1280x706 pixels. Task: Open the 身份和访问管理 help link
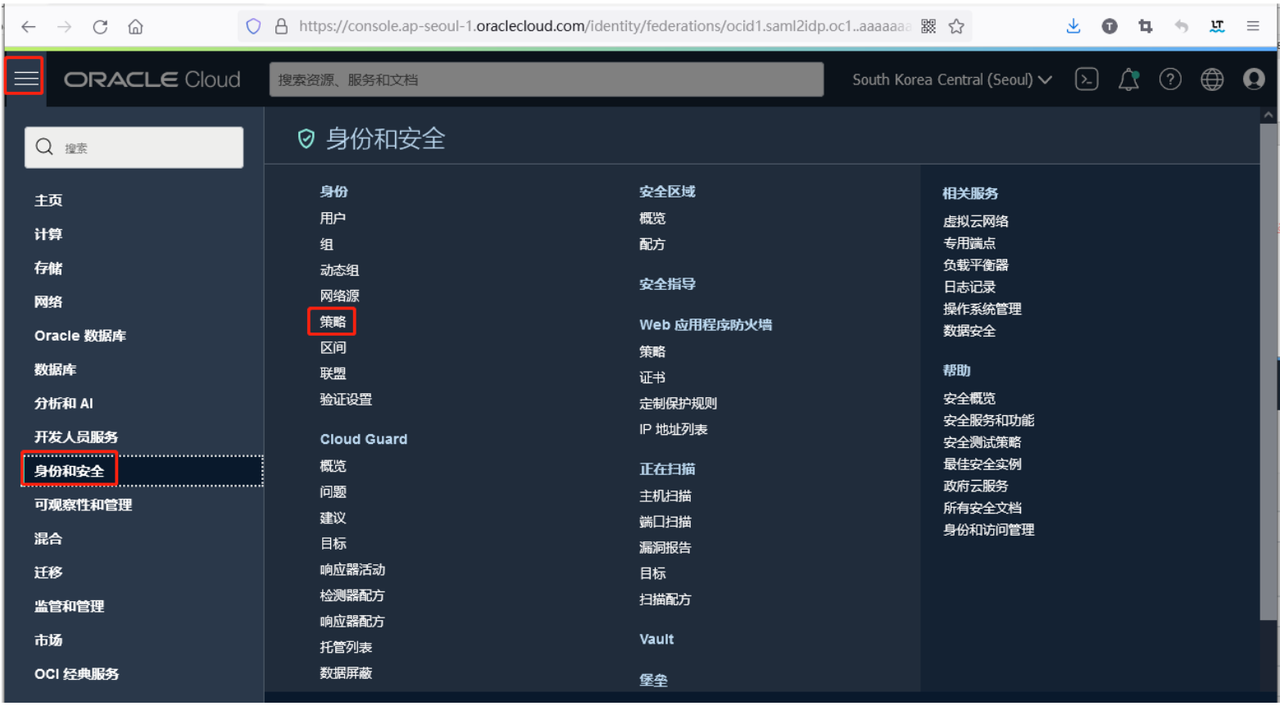[x=989, y=530]
